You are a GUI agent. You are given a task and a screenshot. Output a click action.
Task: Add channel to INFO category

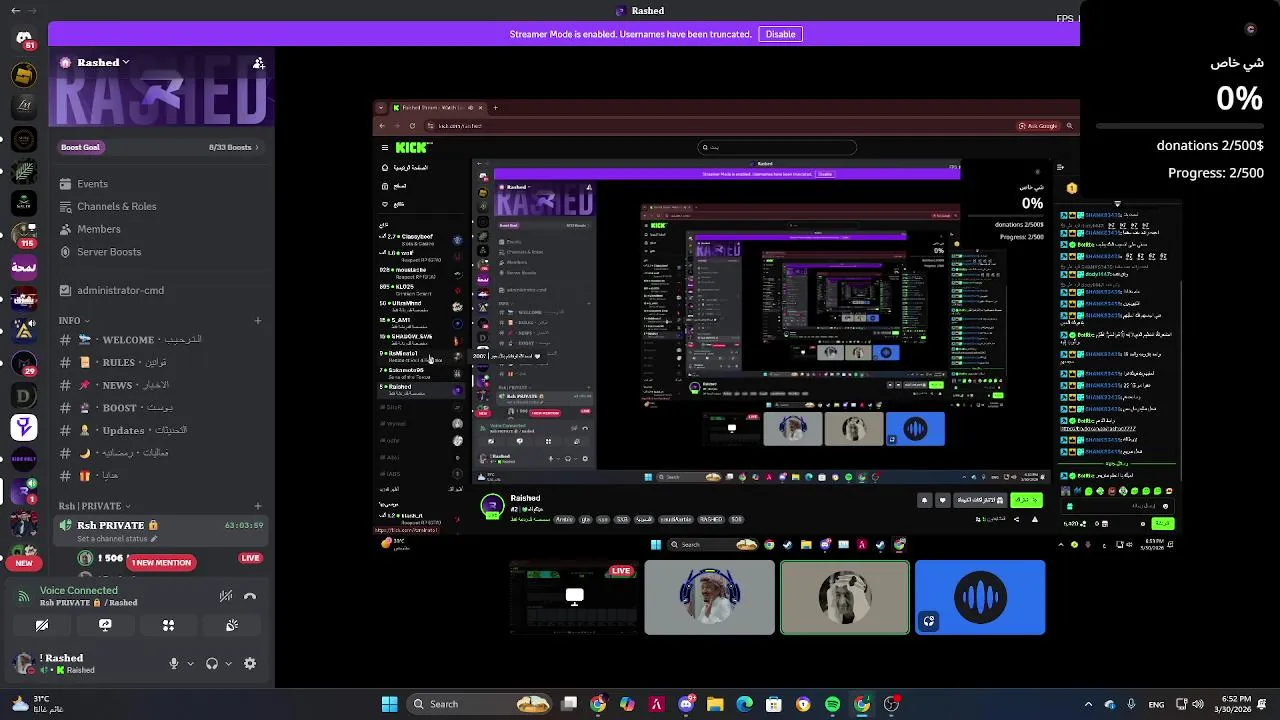[x=258, y=321]
